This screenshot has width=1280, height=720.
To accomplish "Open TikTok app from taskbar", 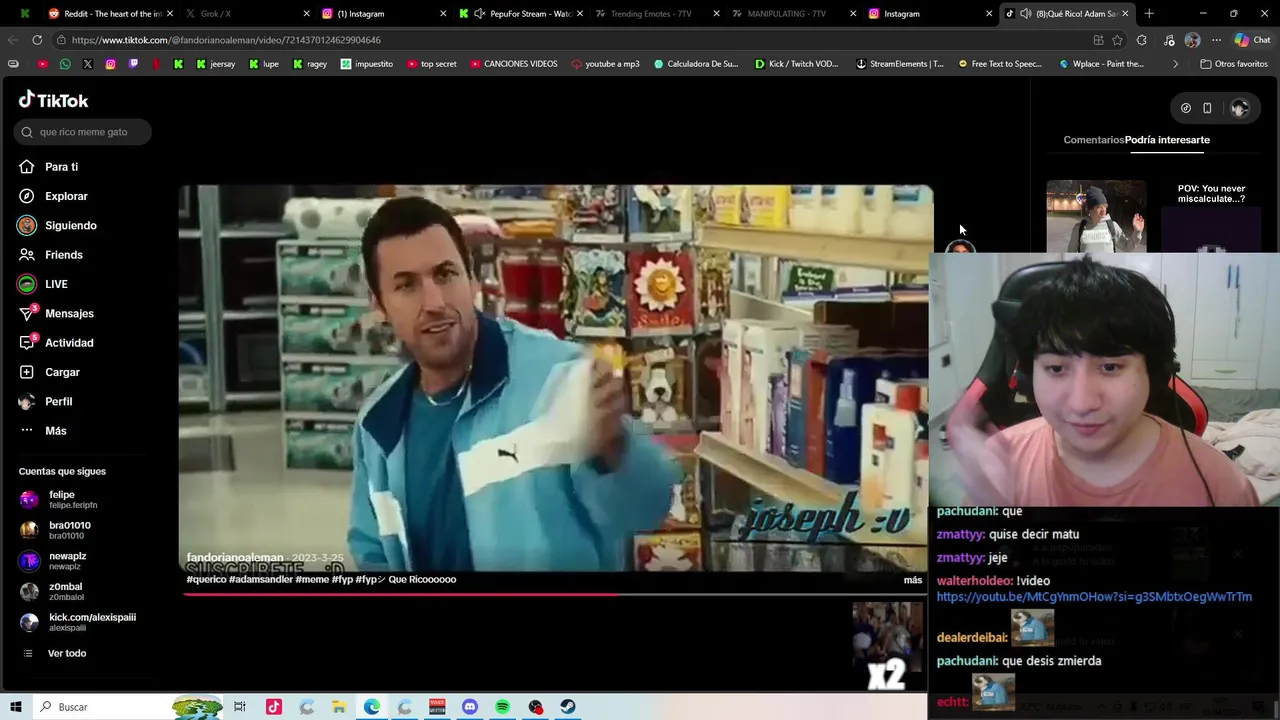I will [273, 707].
